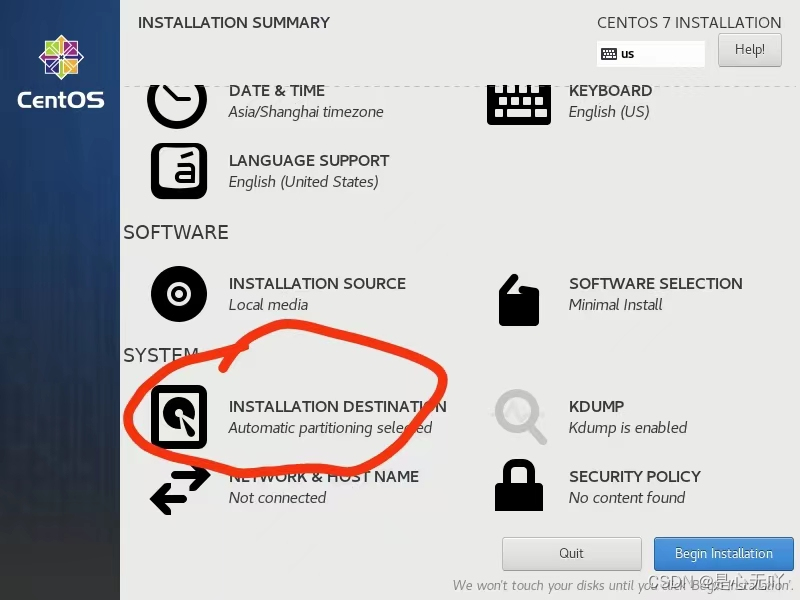This screenshot has height=600, width=800.
Task: Select SOFTWARE SELECTION heading
Action: click(x=656, y=284)
